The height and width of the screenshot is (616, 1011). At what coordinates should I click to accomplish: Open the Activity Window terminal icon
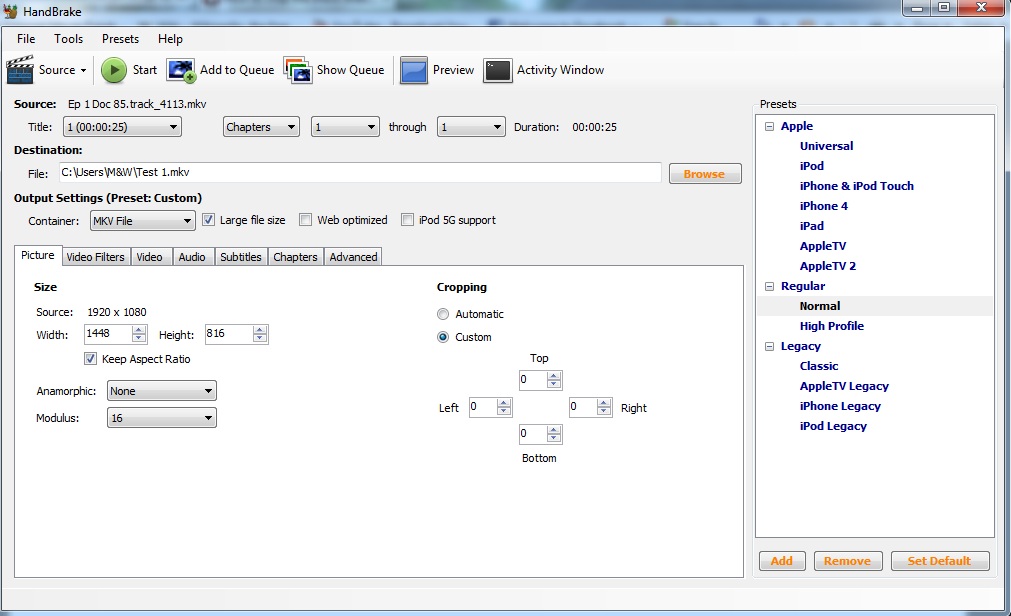click(498, 70)
